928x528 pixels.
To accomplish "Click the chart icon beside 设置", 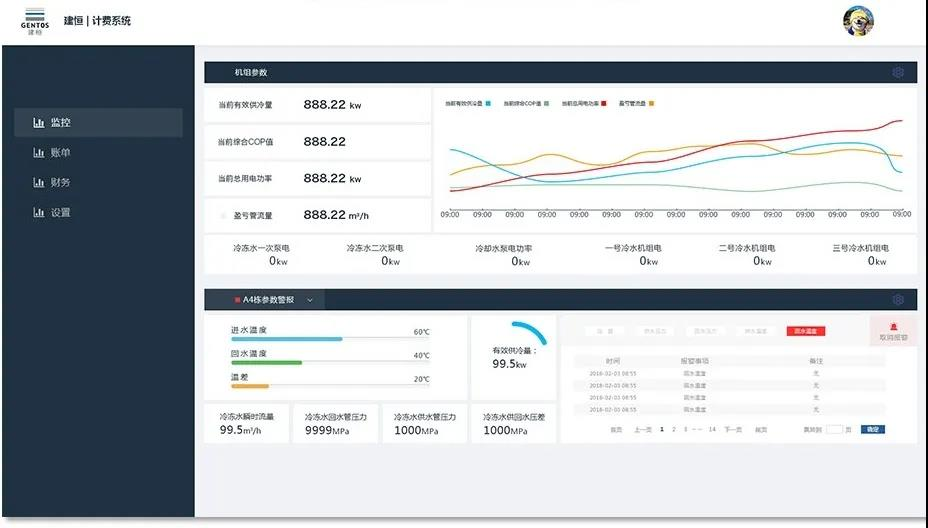I will (39, 213).
